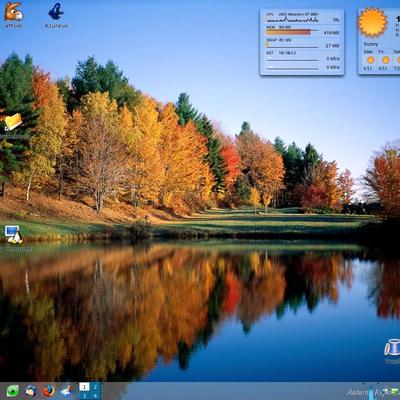Viewport: 400px width, 400px height.
Task: Switch to virtual desktop 2 in pager
Action: point(95,387)
